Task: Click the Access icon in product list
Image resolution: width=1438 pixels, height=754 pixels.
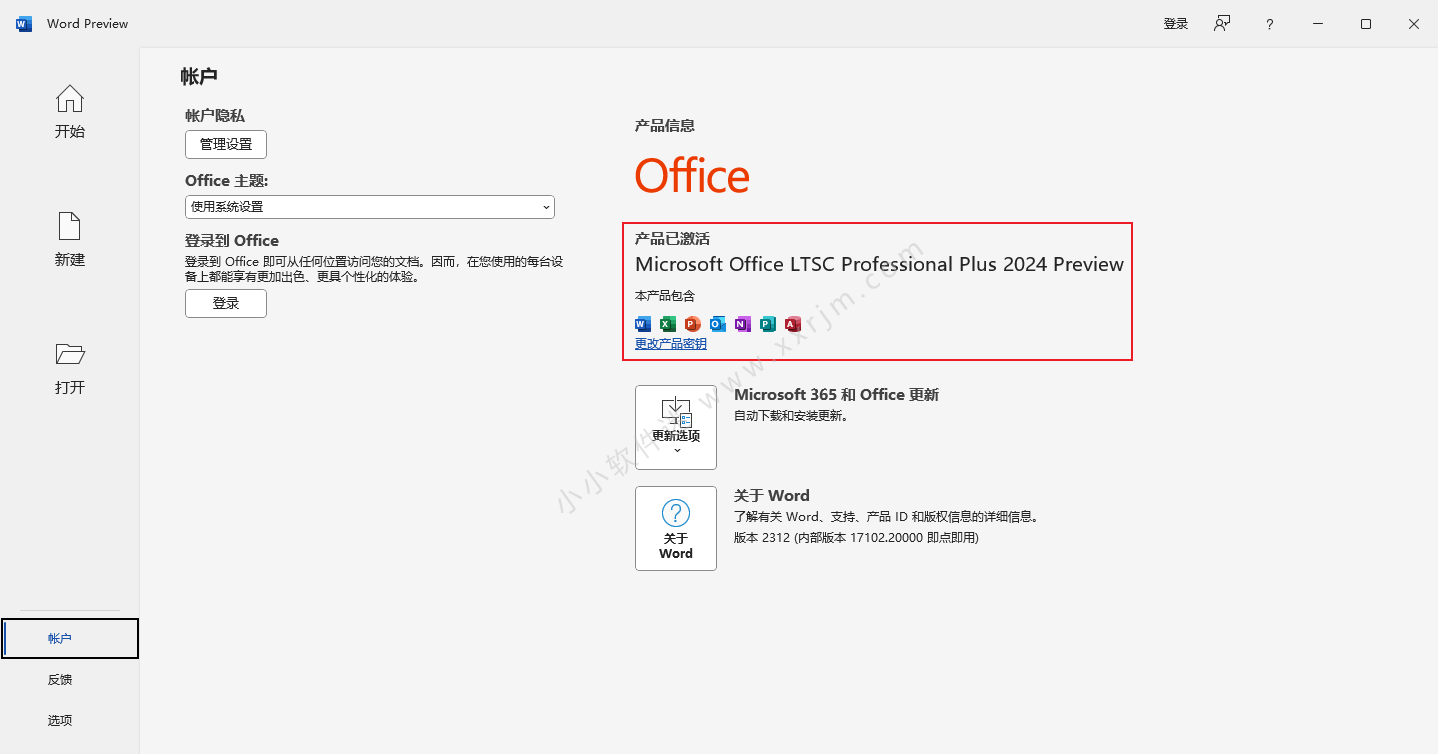Action: tap(793, 324)
